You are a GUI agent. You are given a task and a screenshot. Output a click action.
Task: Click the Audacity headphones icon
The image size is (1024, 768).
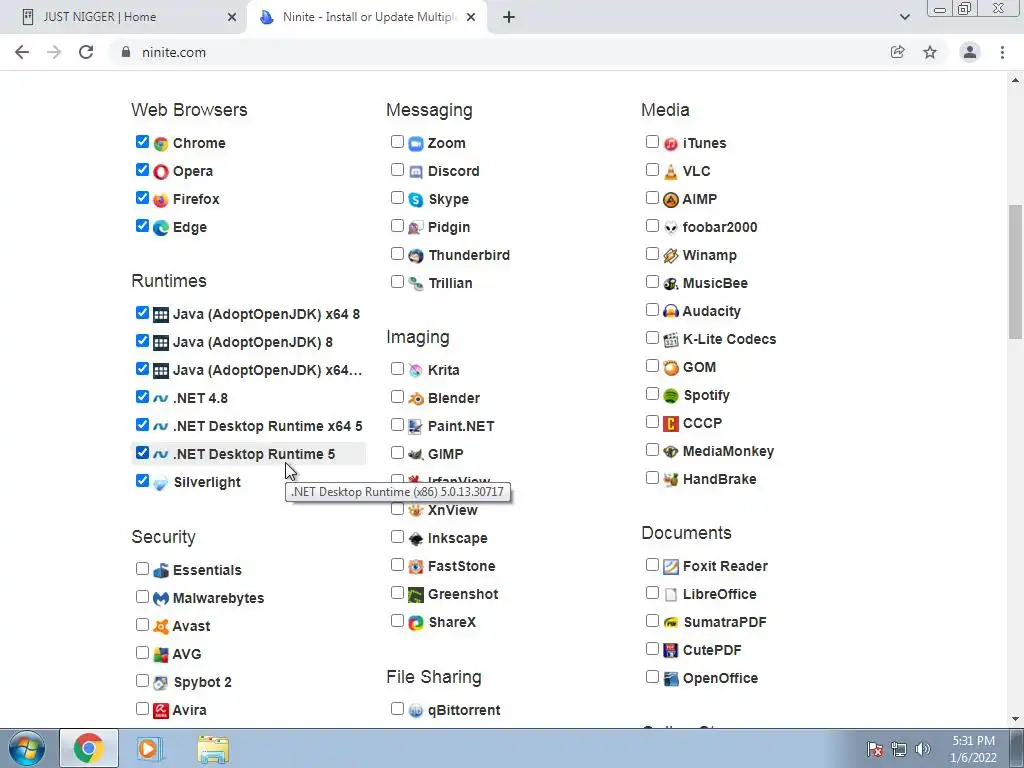(671, 311)
